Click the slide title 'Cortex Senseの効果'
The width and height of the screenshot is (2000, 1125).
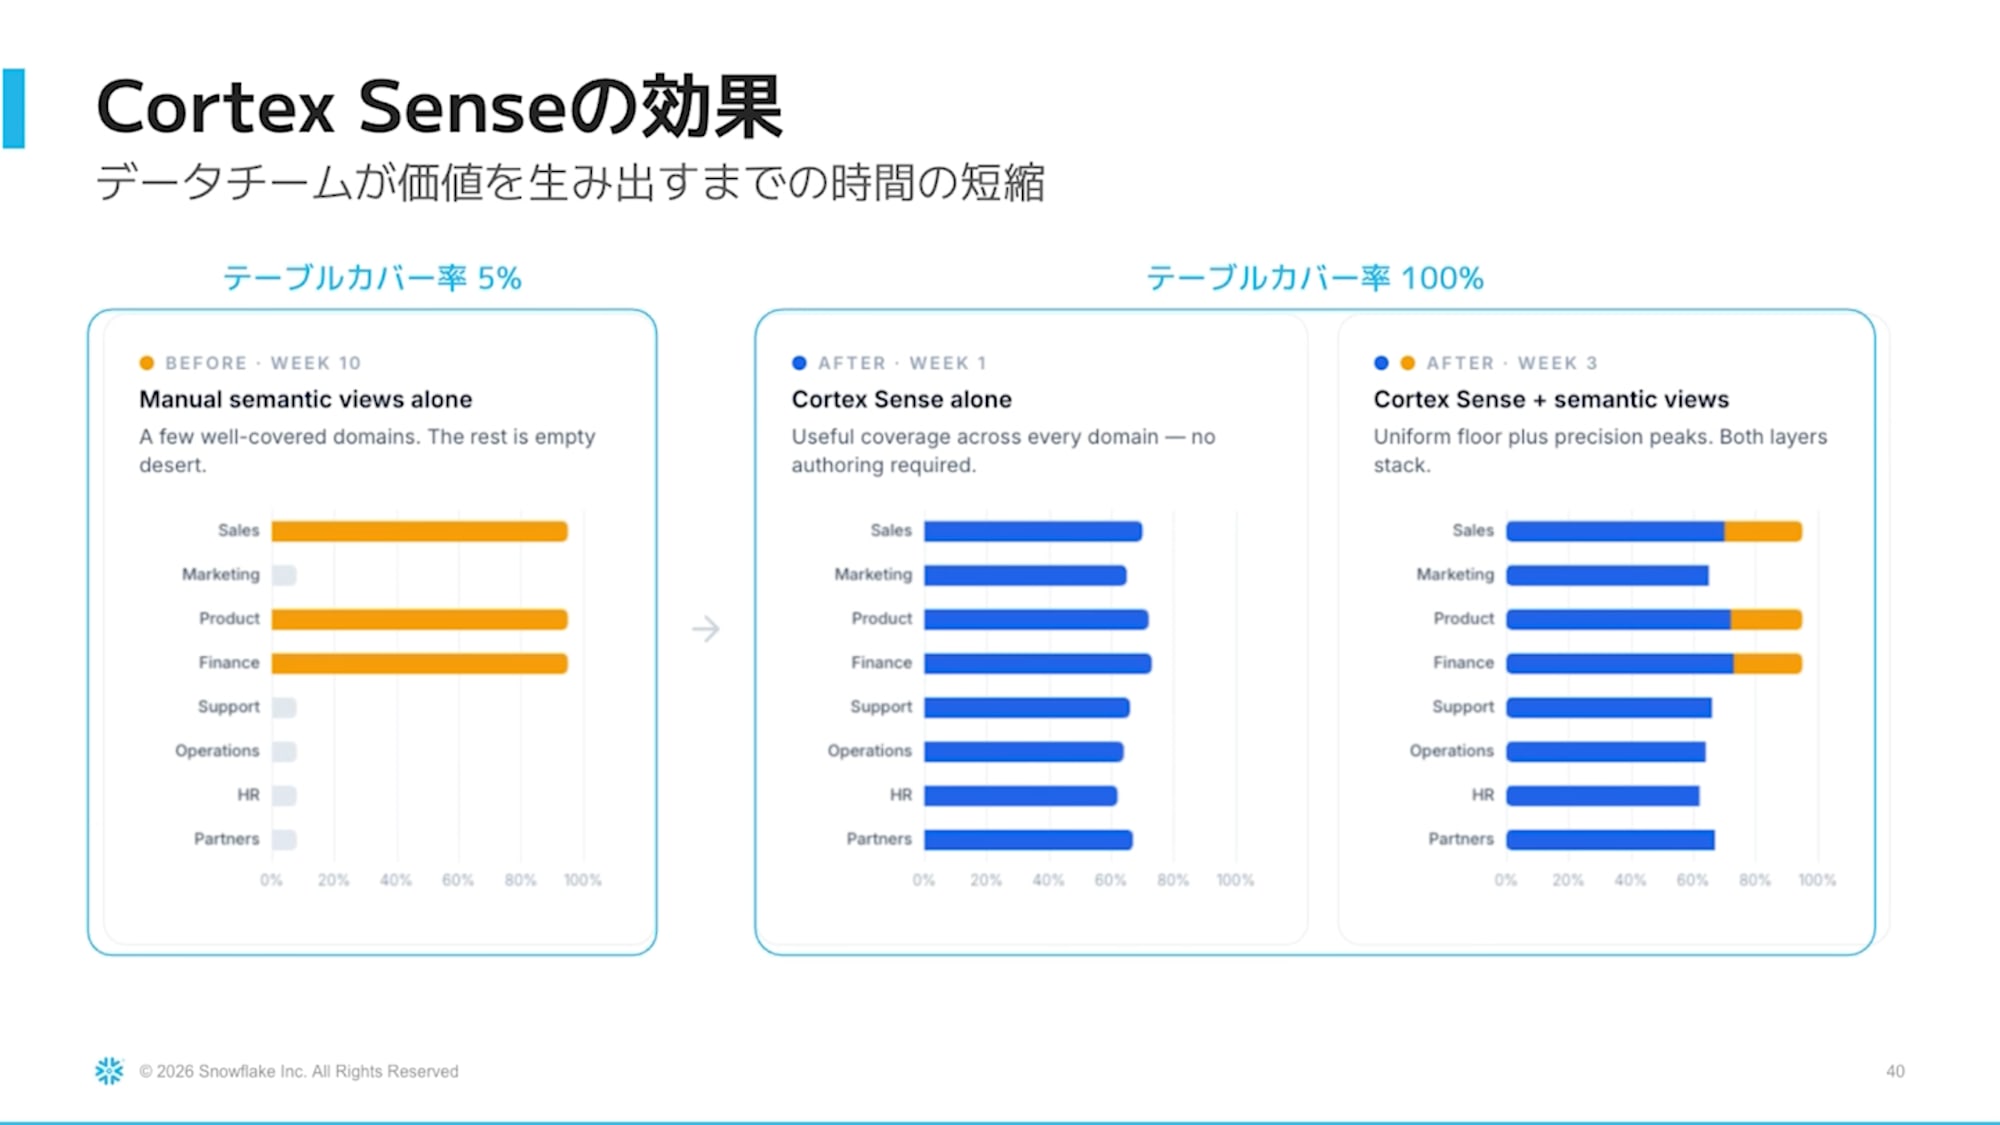coord(439,107)
